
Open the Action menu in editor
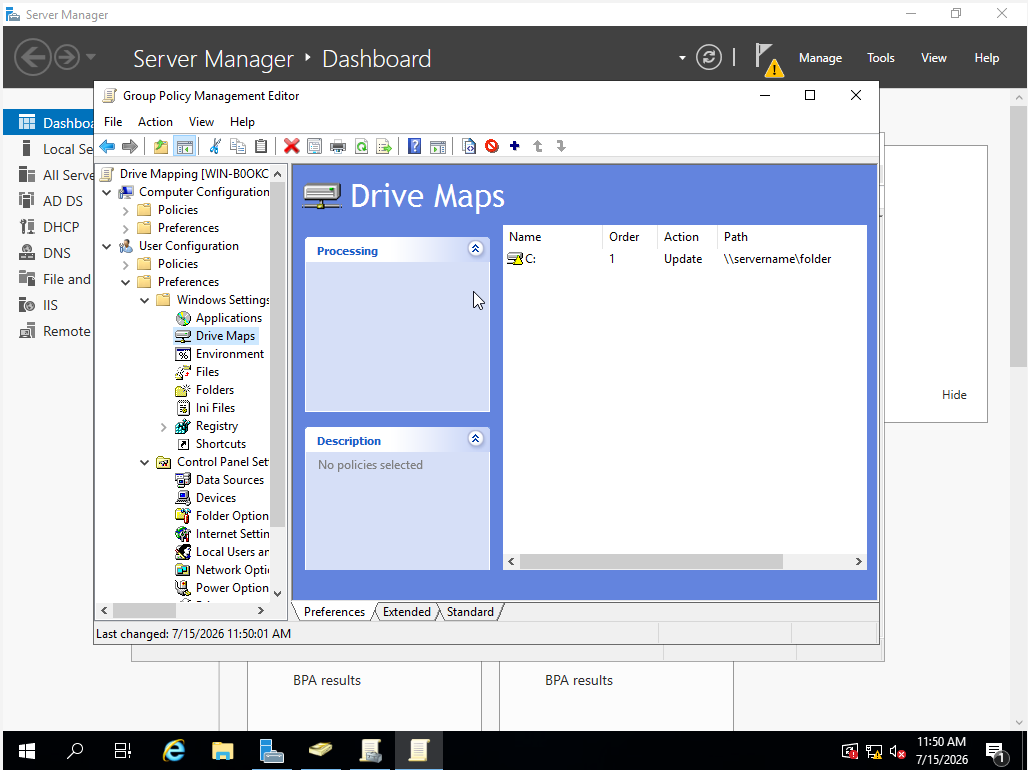[x=155, y=122]
